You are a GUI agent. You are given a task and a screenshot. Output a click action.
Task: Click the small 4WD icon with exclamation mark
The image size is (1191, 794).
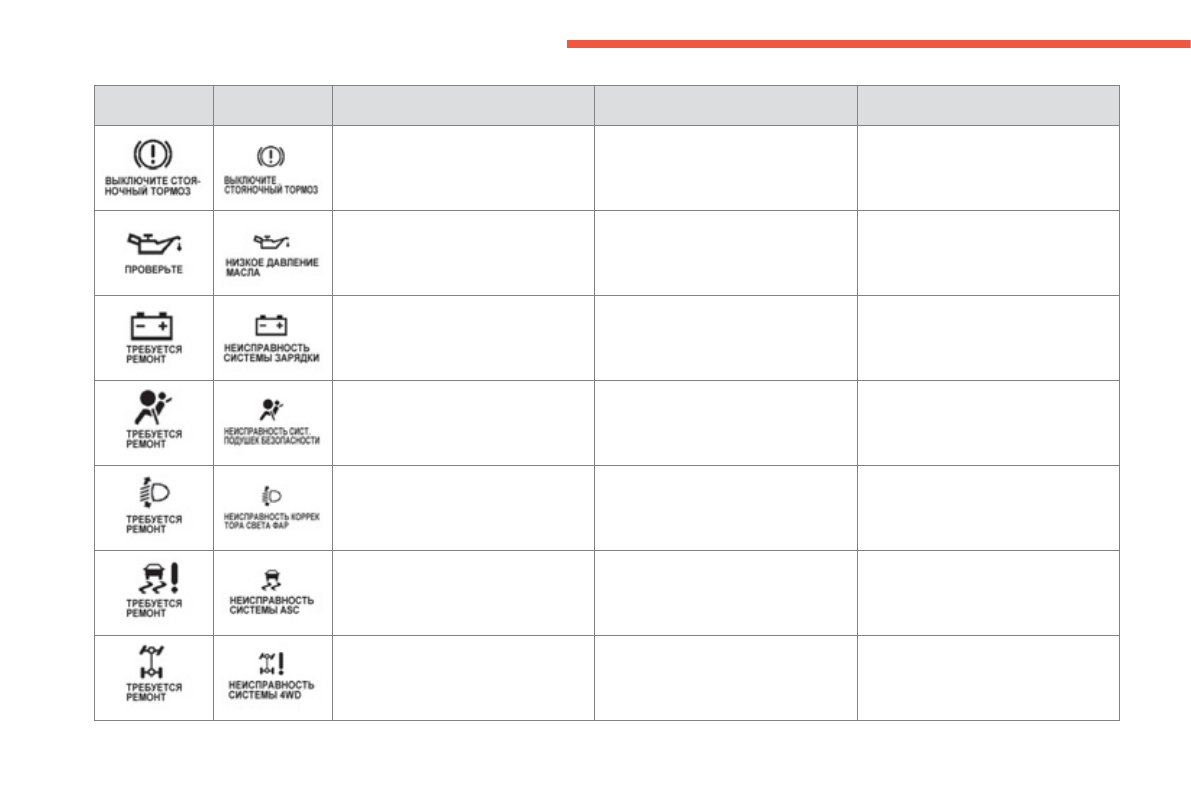click(x=271, y=661)
